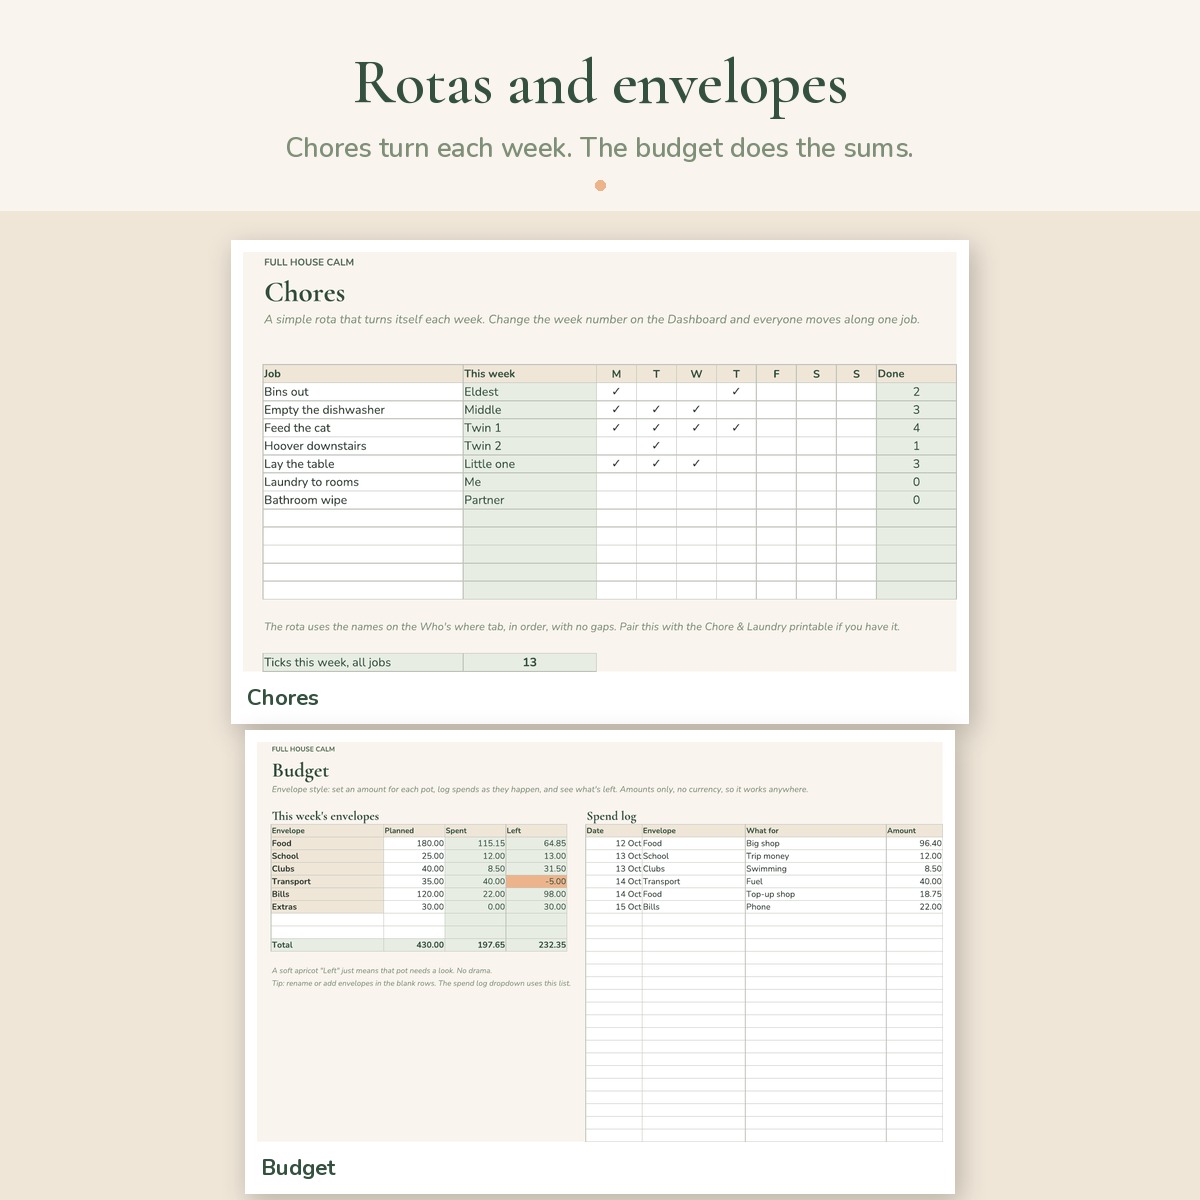
Task: Click the 'Top-up shop' description cell
Action: (x=815, y=895)
